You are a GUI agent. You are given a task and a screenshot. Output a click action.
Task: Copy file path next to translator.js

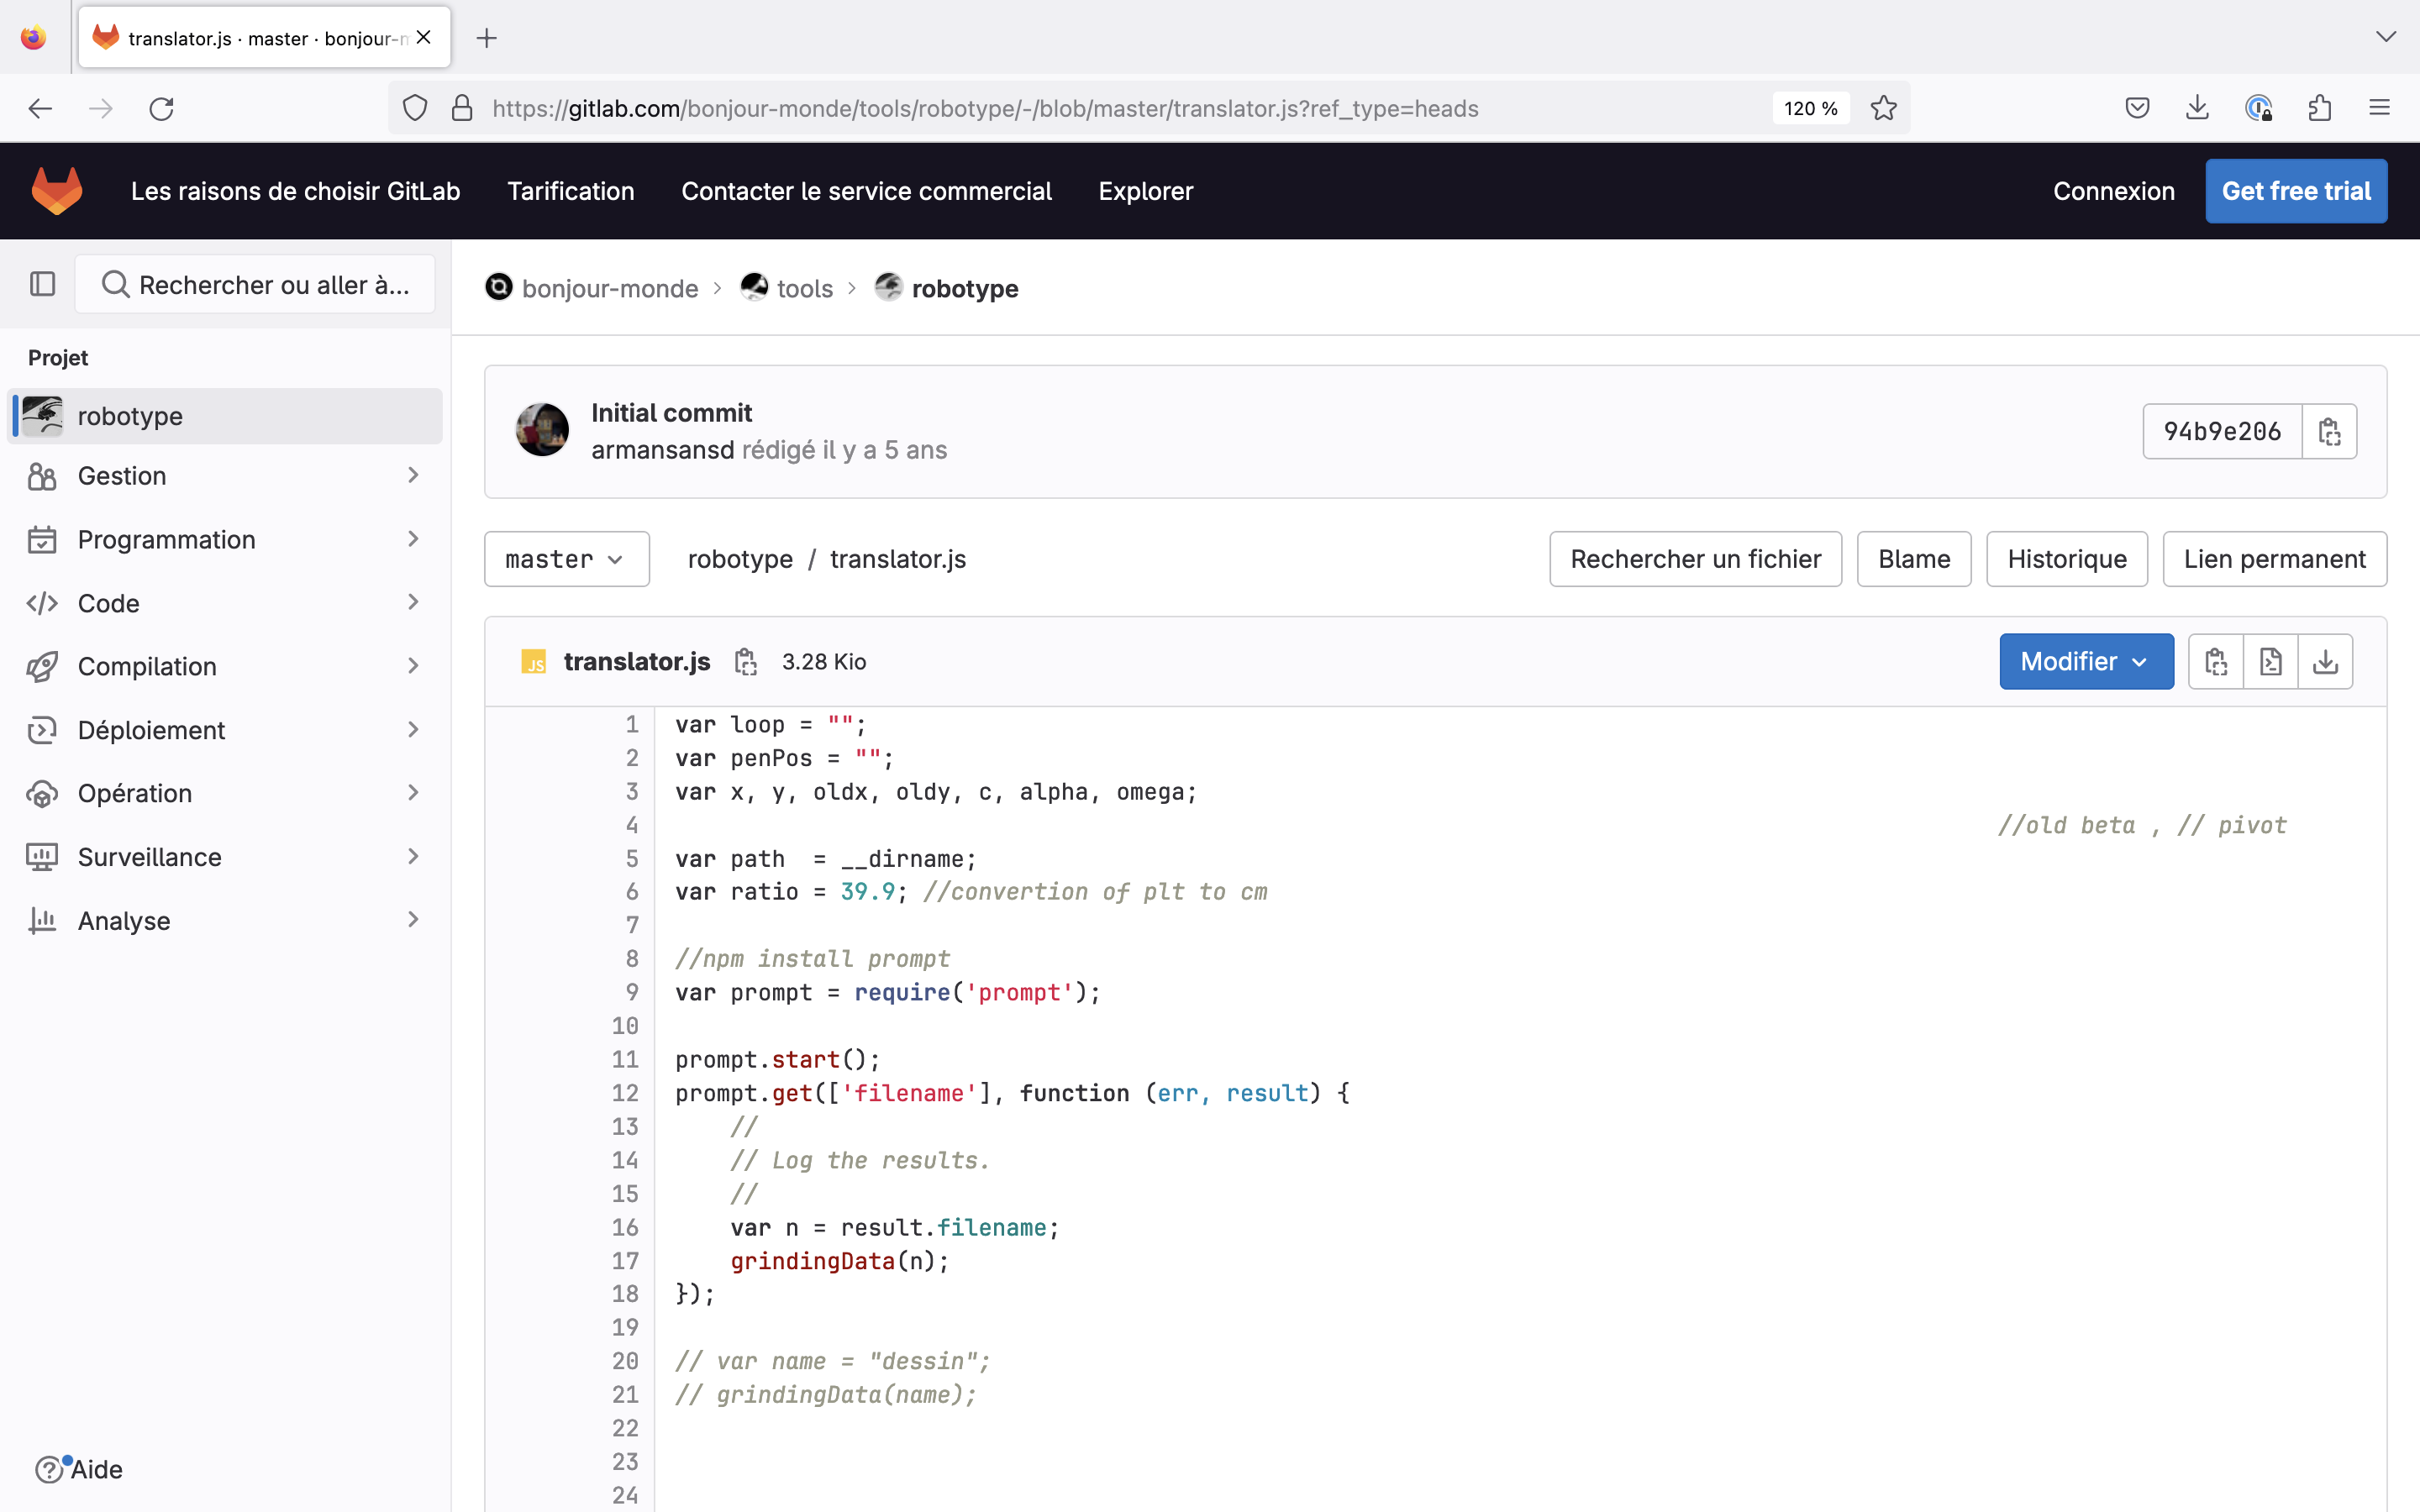[745, 662]
